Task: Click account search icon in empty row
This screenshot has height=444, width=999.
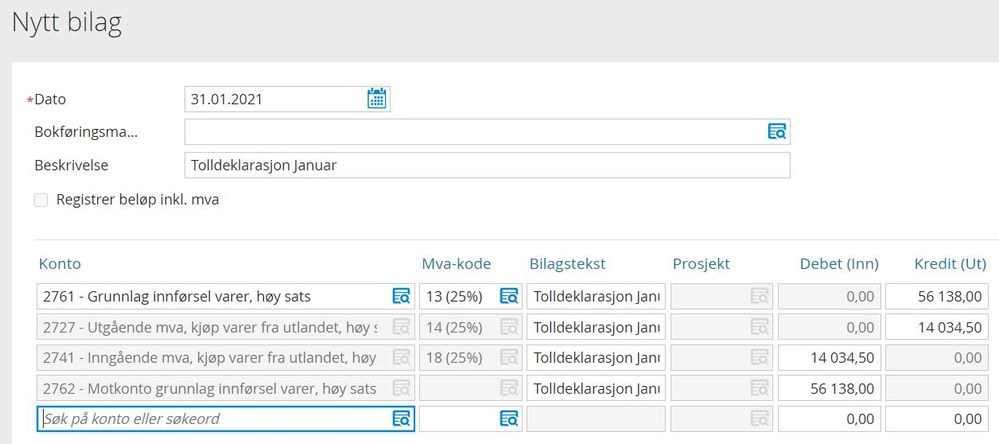Action: pyautogui.click(x=402, y=419)
